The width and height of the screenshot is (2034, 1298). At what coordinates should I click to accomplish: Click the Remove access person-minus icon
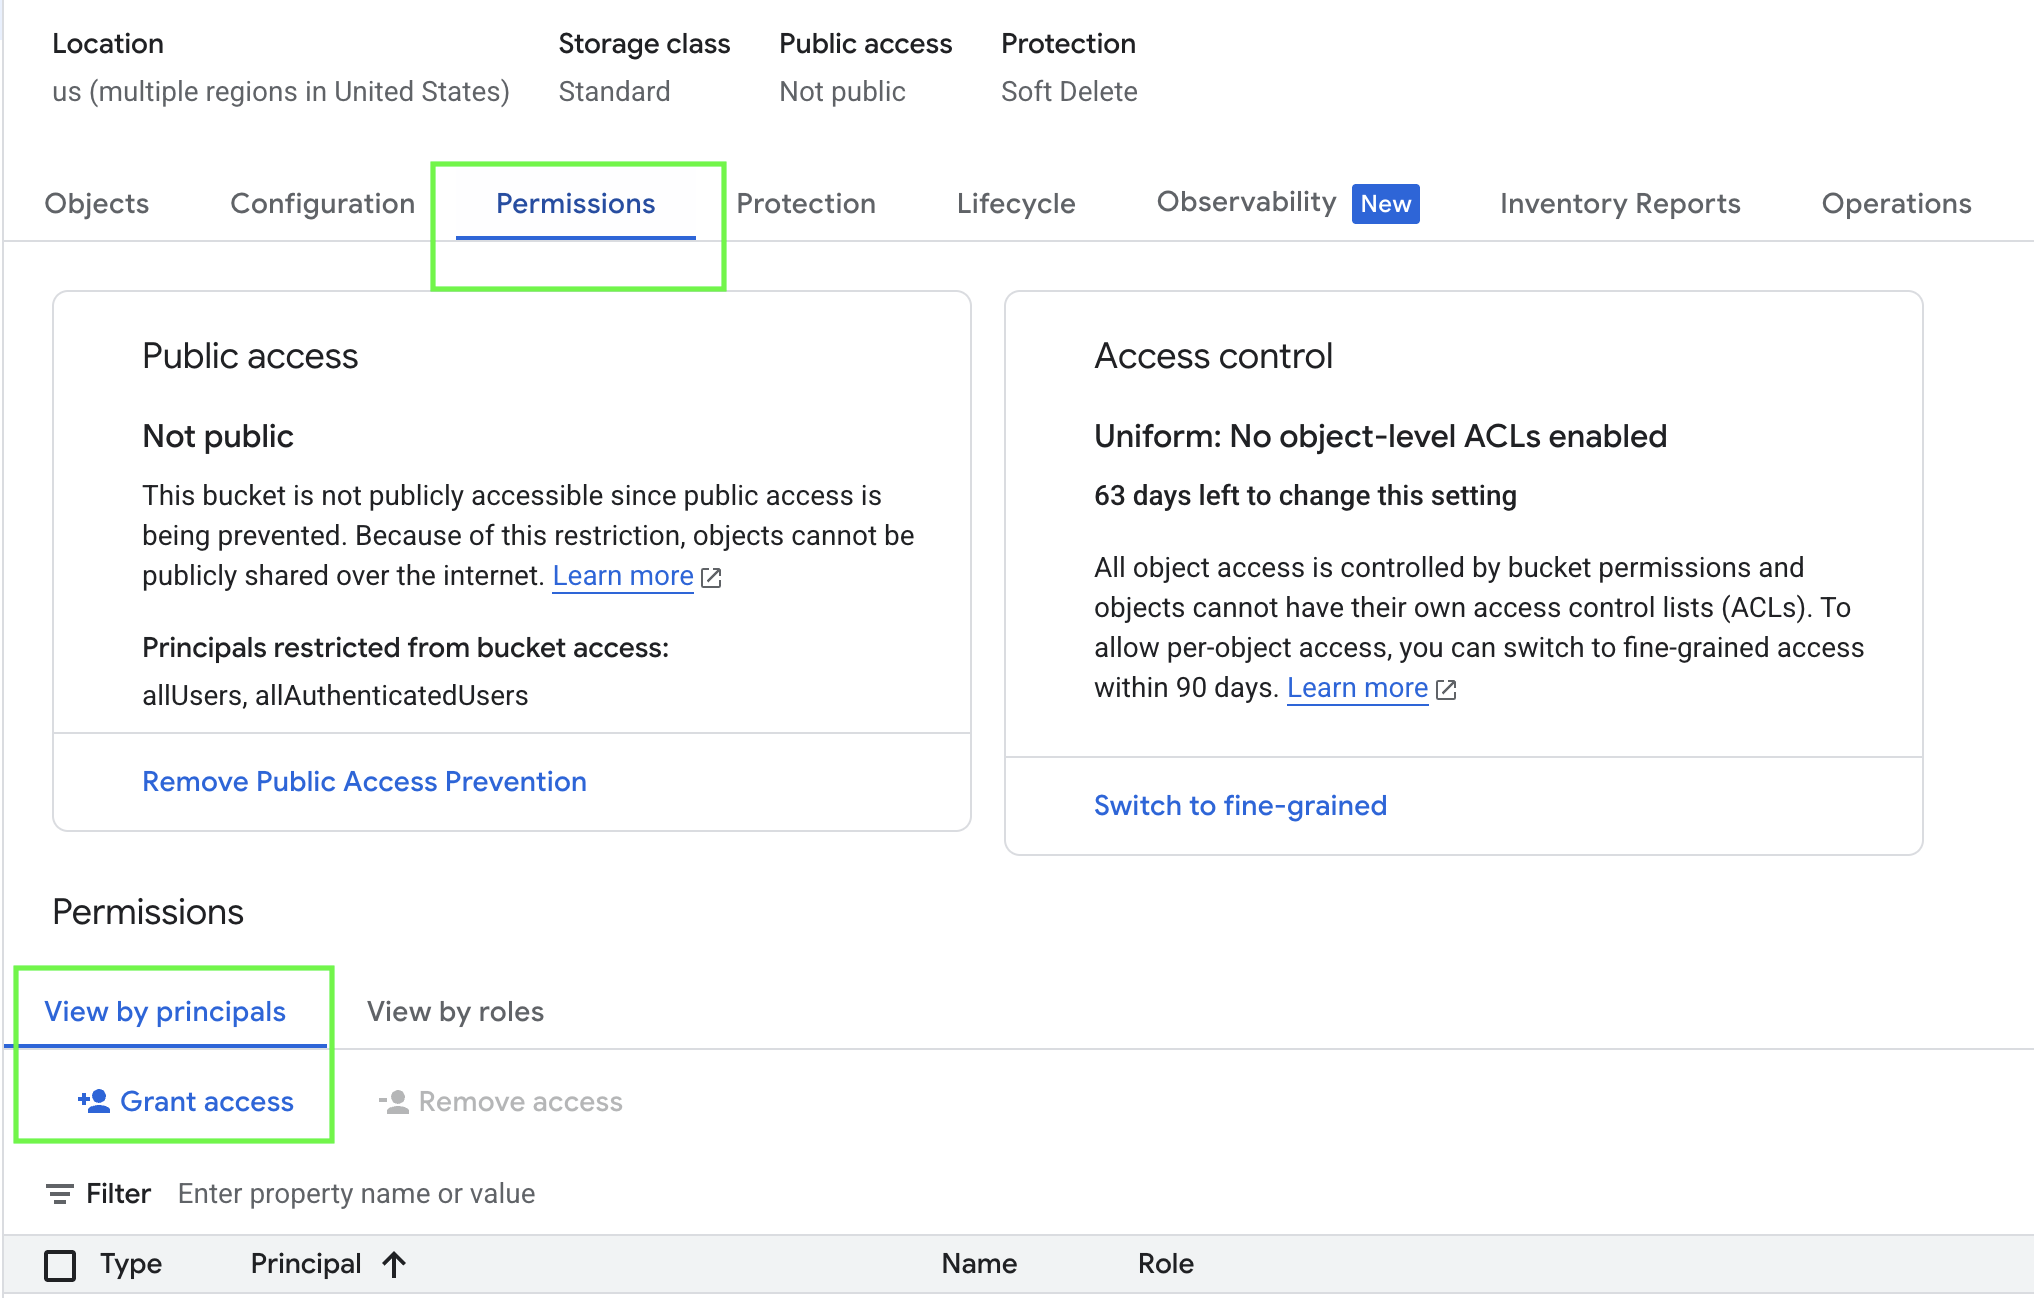[x=394, y=1101]
